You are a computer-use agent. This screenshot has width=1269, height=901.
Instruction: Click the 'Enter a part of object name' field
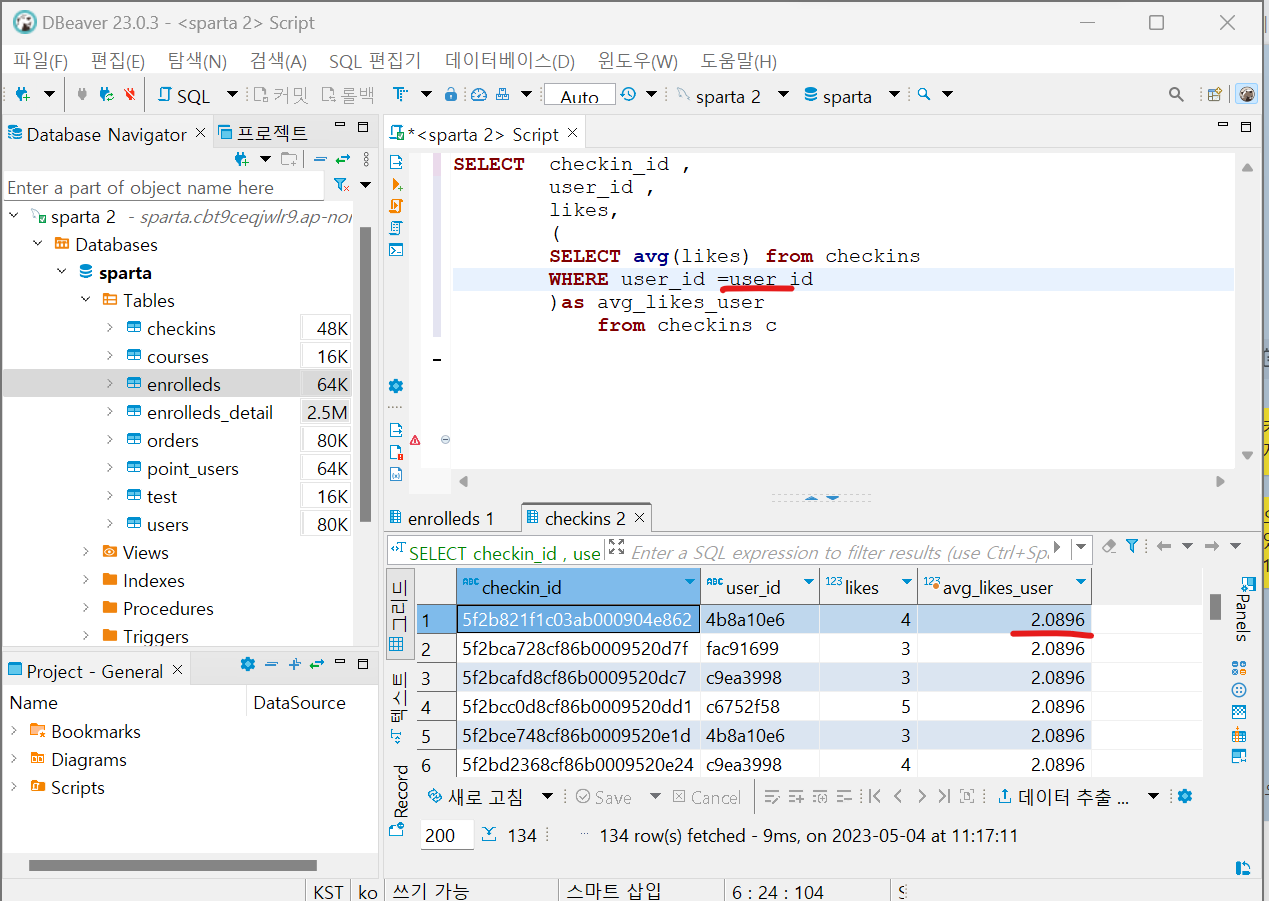(165, 187)
